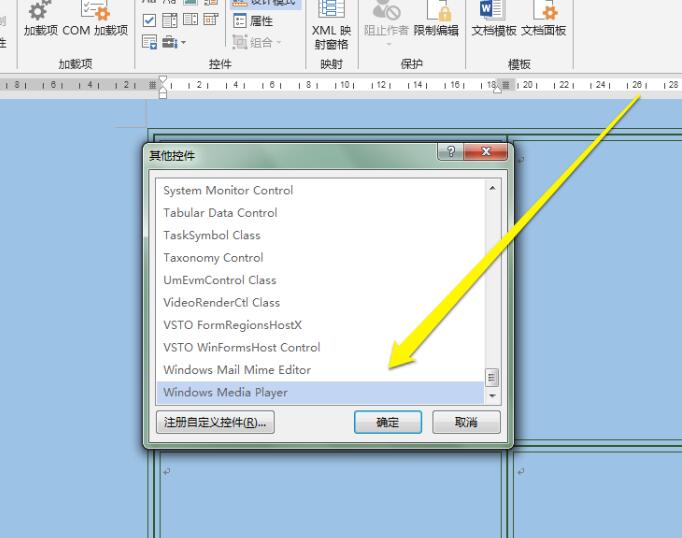The width and height of the screenshot is (682, 538).
Task: Open control 属性 properties
Action: pyautogui.click(x=253, y=20)
